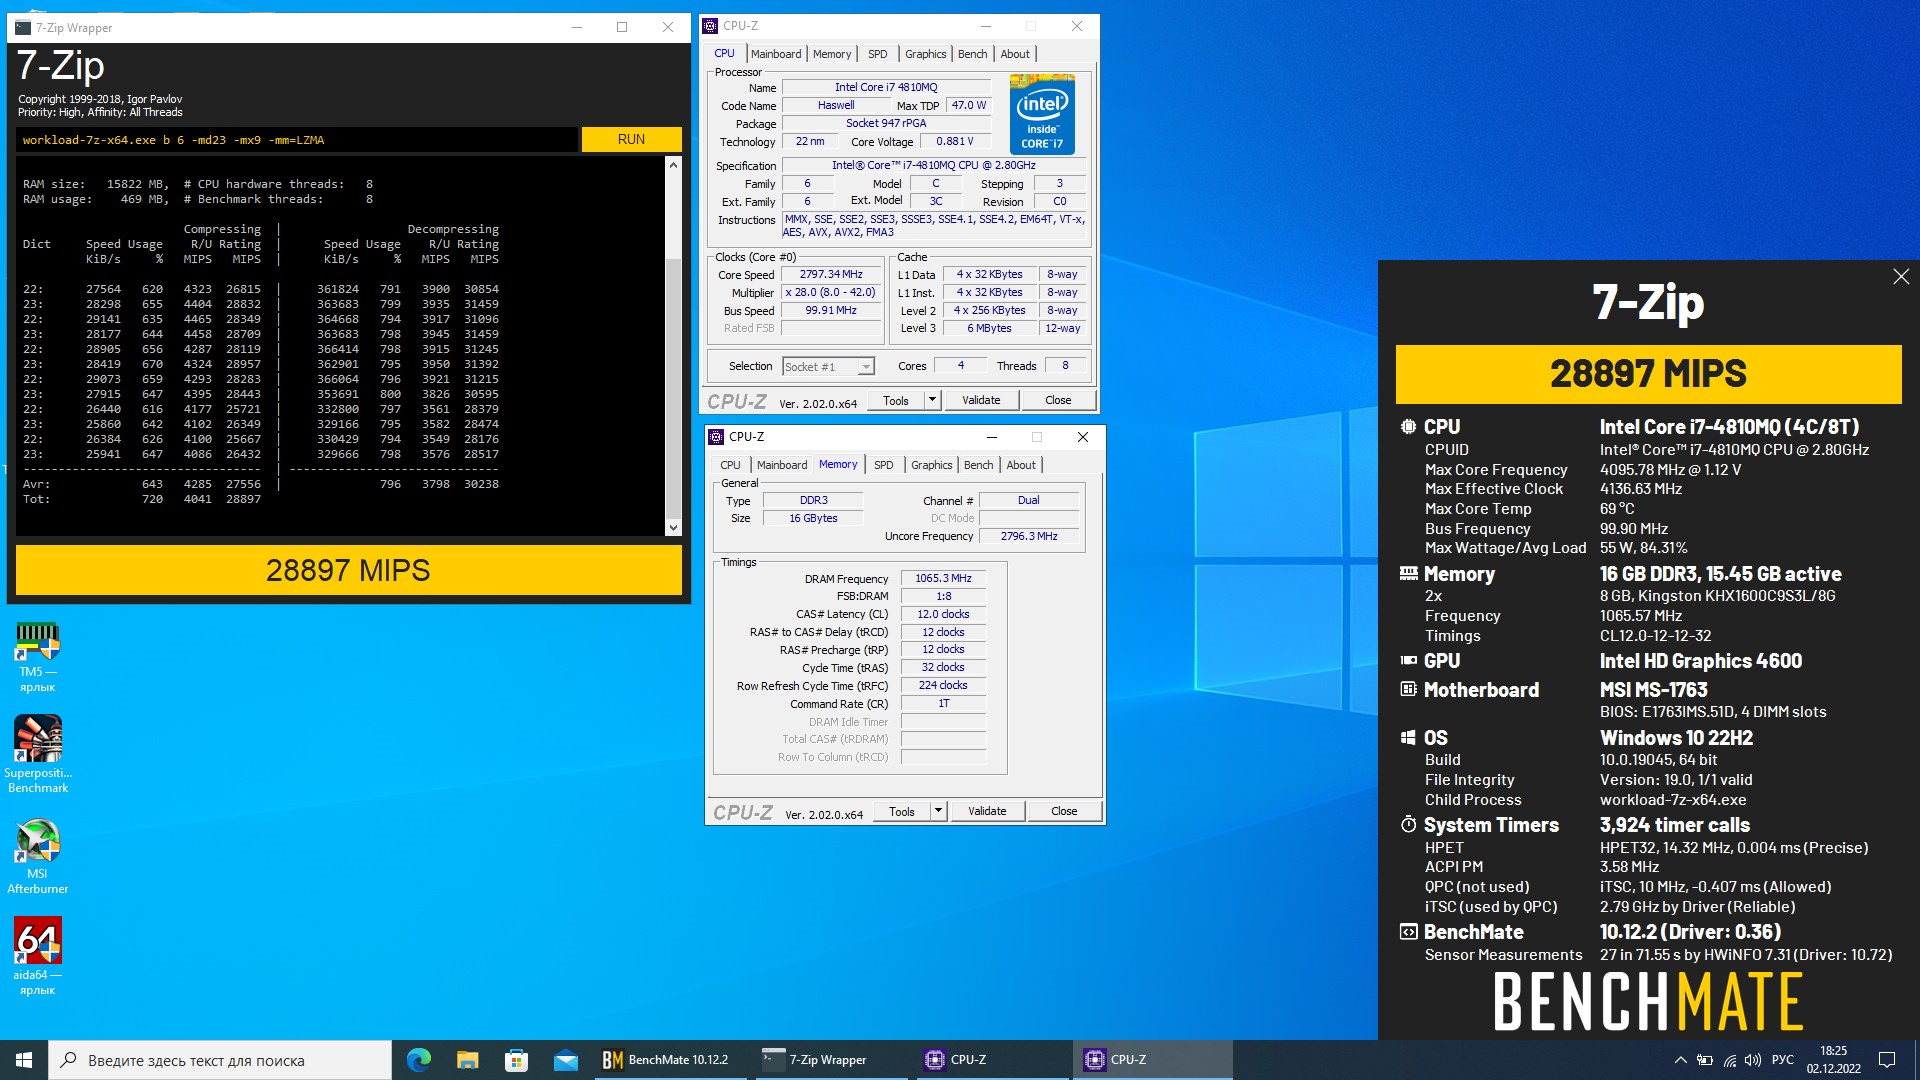Open File Explorer from taskbar
The height and width of the screenshot is (1080, 1920).
coord(468,1060)
